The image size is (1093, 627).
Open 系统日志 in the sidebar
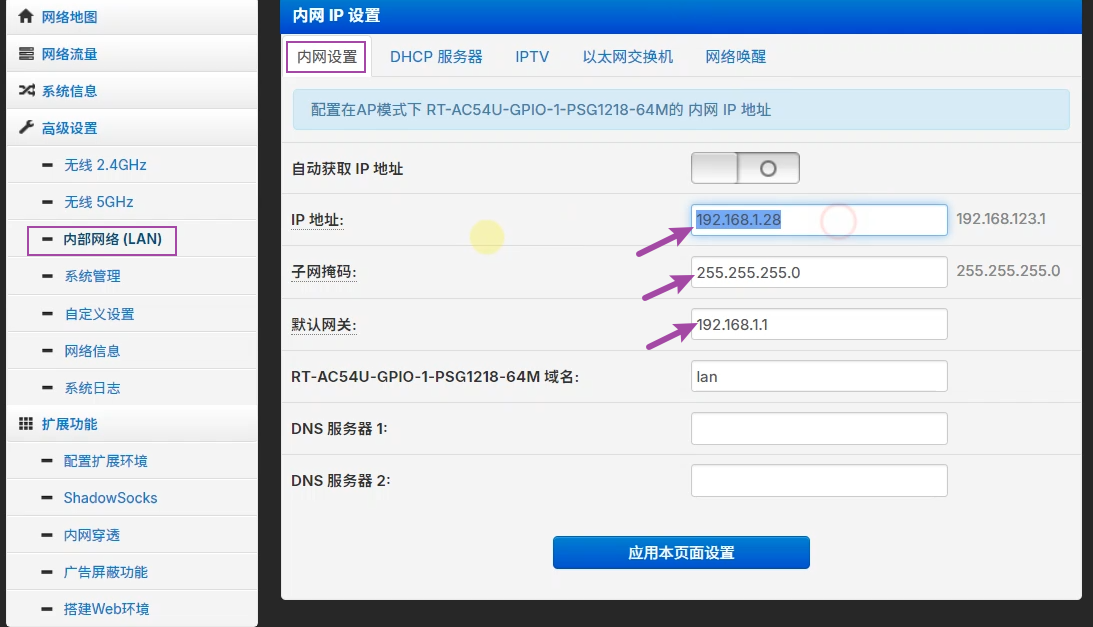(92, 388)
